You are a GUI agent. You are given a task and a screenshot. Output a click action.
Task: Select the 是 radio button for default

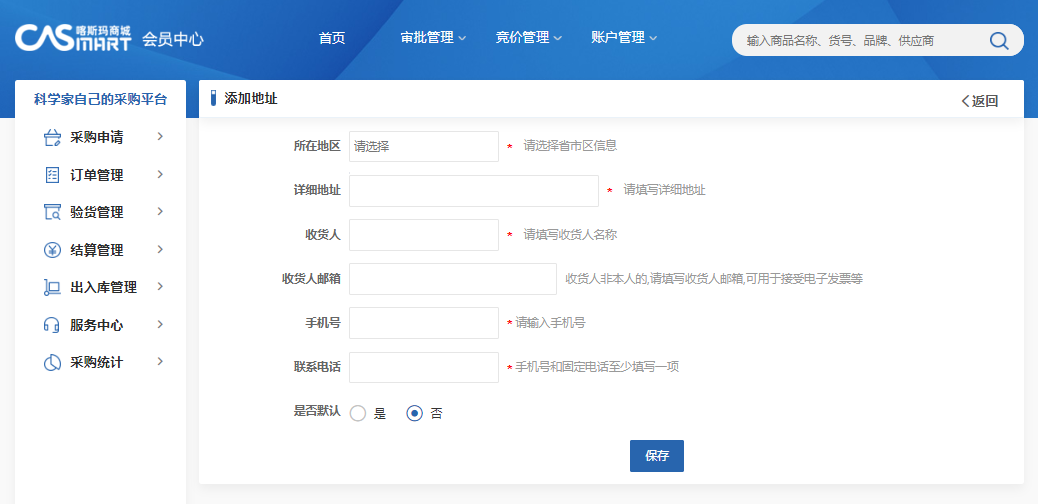pos(358,413)
